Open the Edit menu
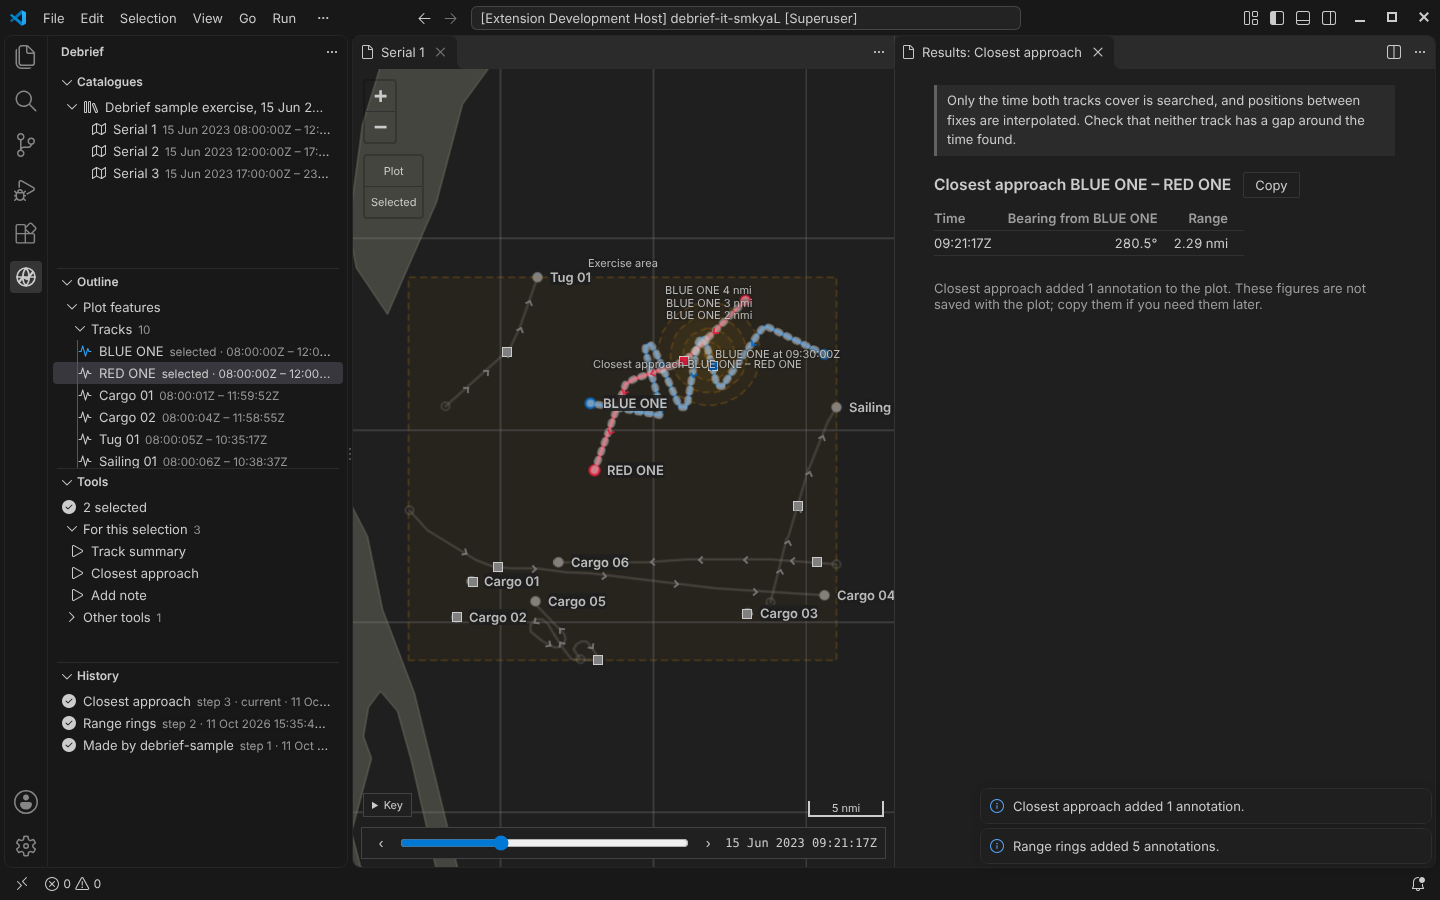Screen dimensions: 1440x900 [92, 18]
